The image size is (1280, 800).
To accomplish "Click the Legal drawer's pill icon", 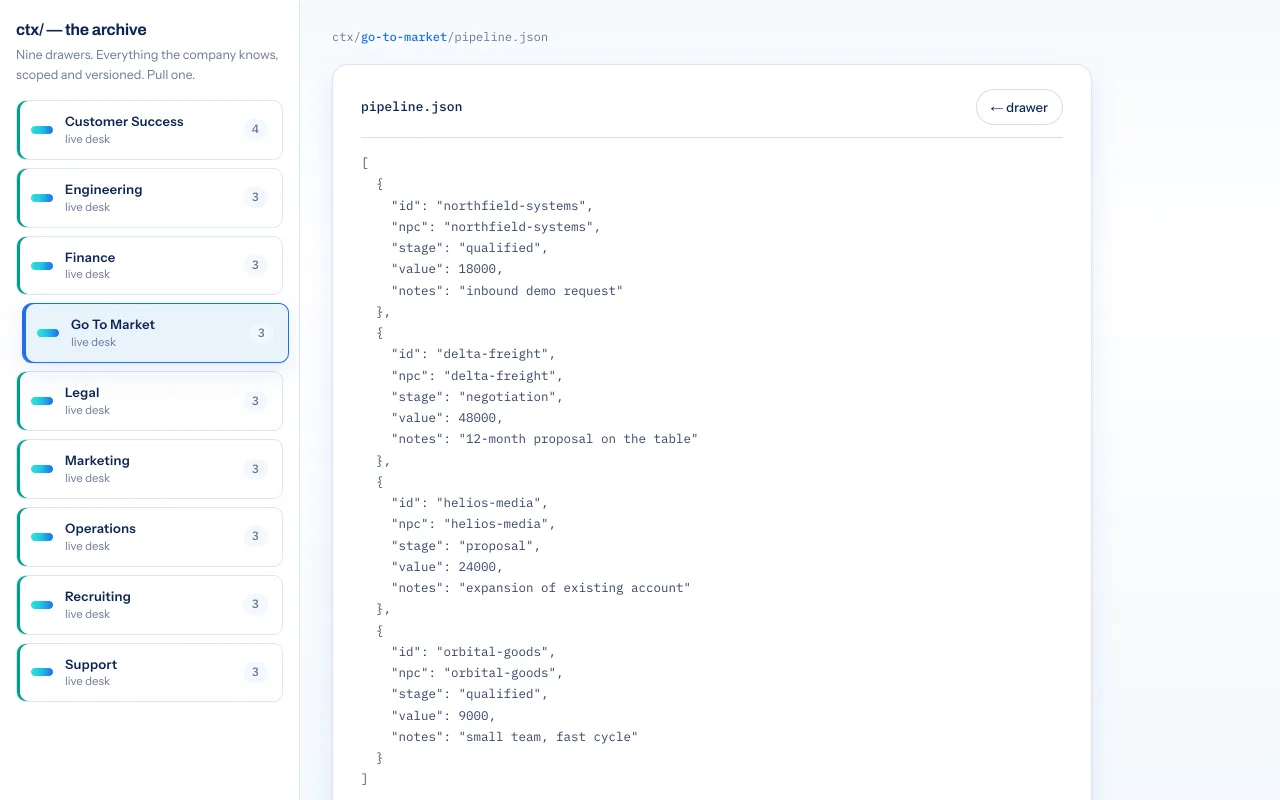I will 42,401.
